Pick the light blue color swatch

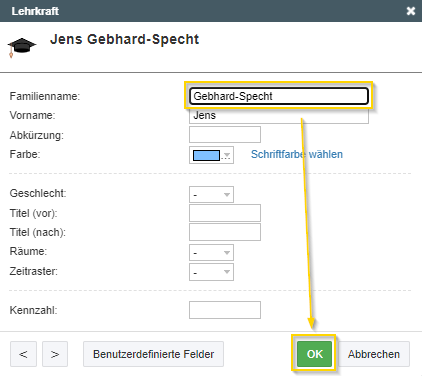click(x=206, y=155)
